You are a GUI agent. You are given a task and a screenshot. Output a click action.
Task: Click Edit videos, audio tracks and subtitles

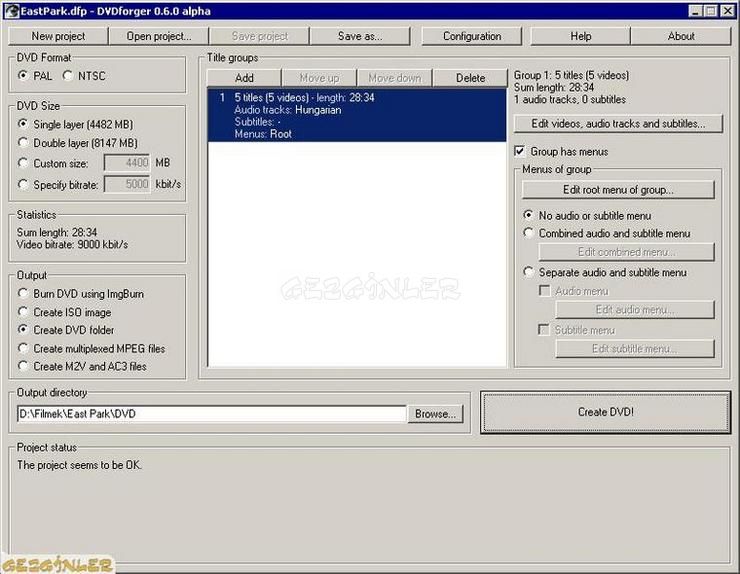tap(618, 124)
